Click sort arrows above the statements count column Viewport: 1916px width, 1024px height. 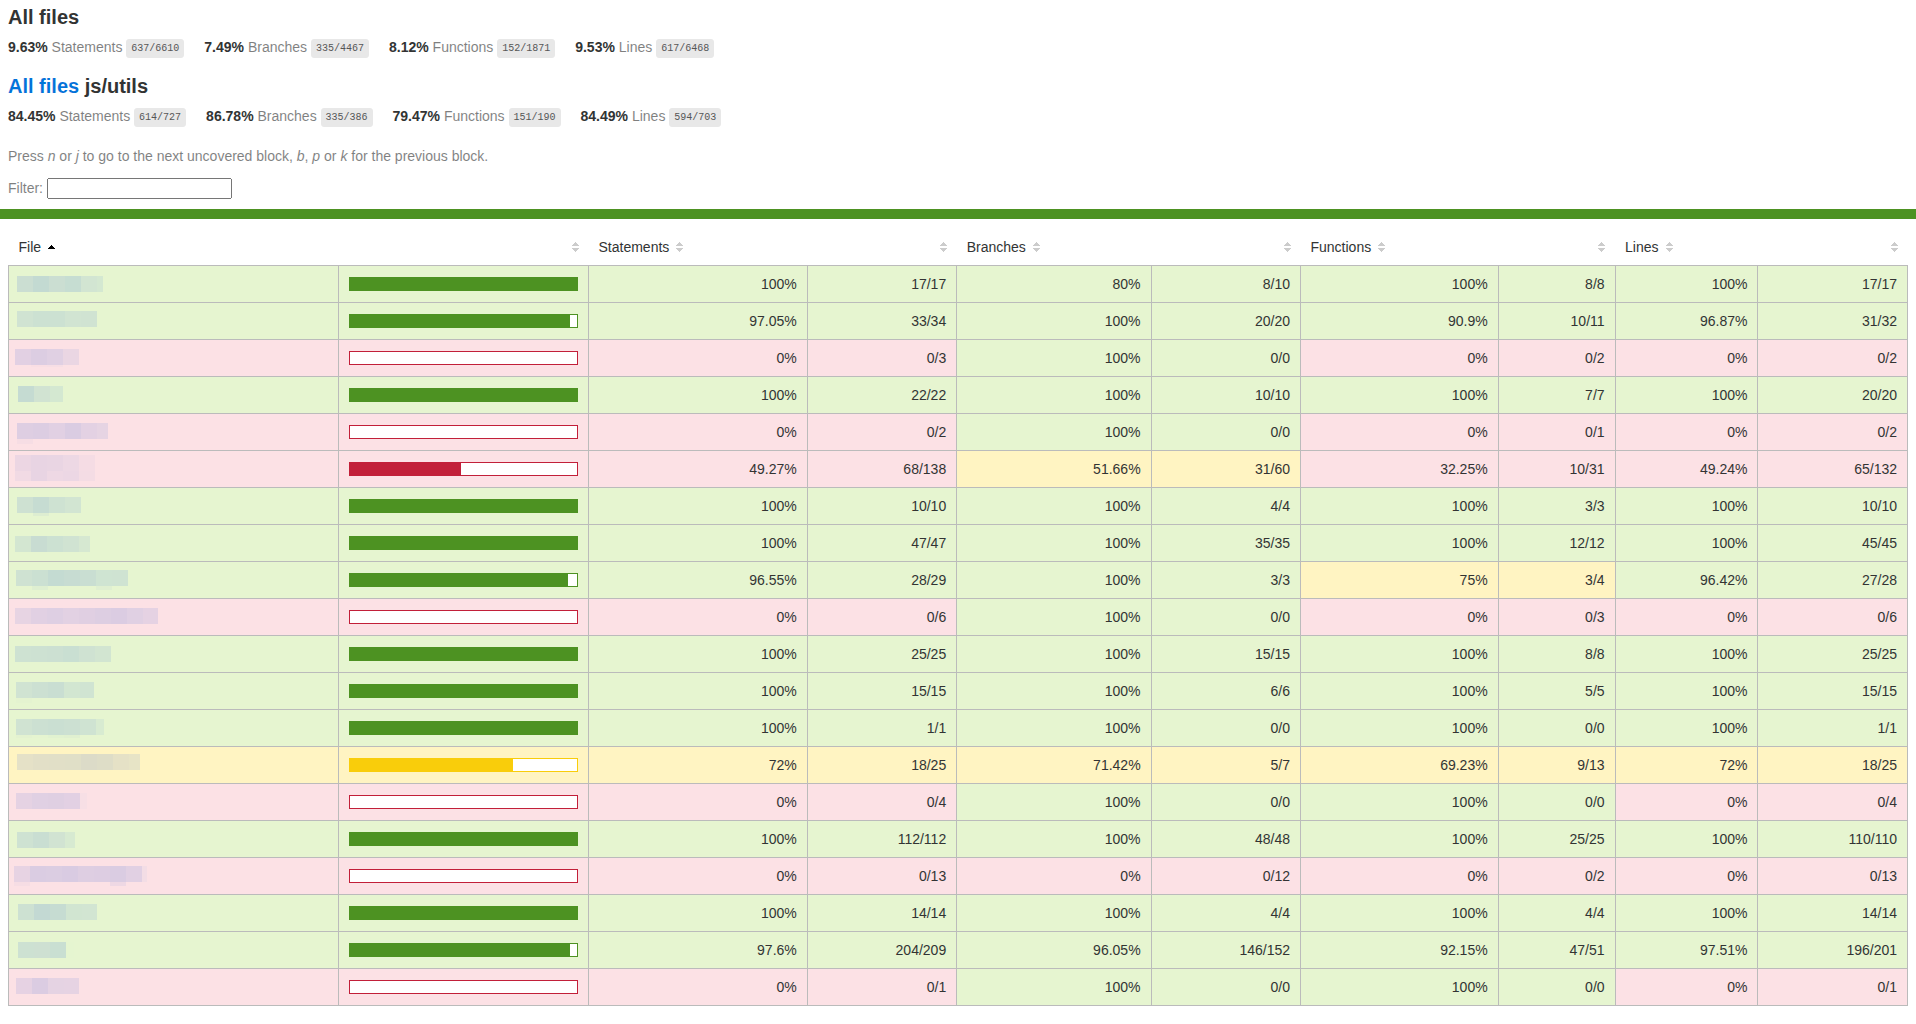[942, 247]
